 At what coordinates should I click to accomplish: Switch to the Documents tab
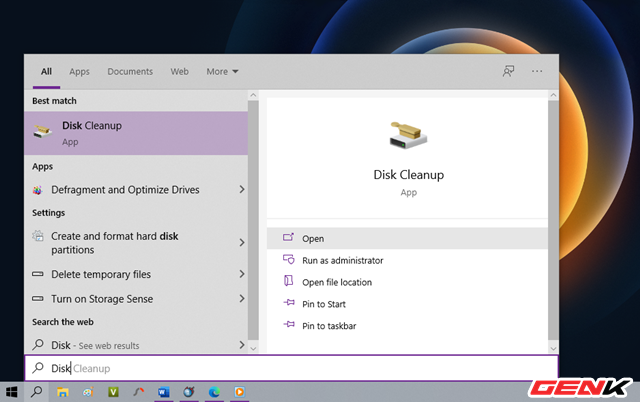click(130, 72)
